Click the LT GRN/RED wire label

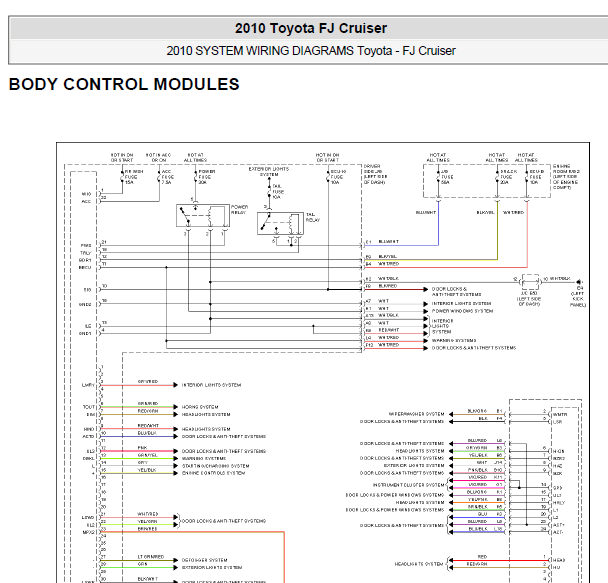(x=151, y=557)
